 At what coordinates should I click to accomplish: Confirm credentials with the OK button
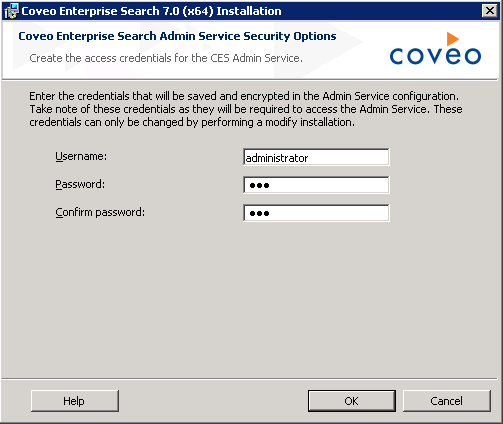352,401
